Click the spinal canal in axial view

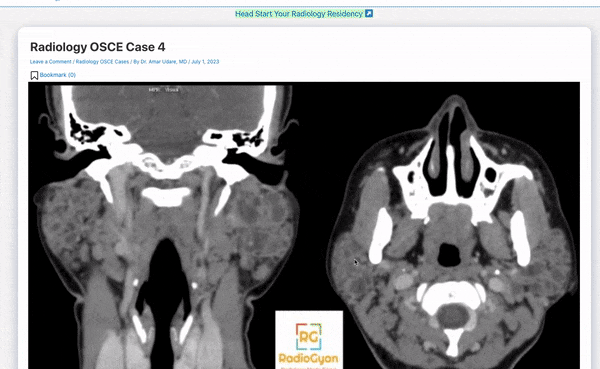click(x=453, y=317)
